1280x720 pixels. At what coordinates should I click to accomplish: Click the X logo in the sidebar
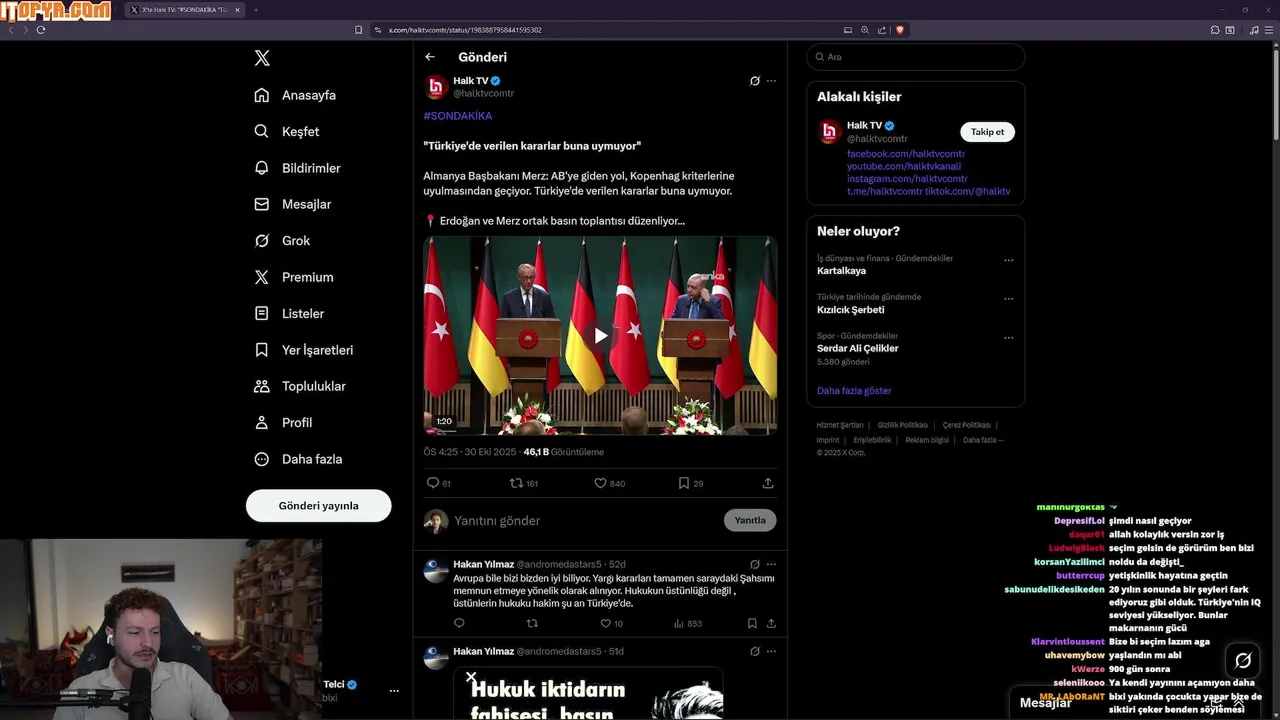(262, 58)
